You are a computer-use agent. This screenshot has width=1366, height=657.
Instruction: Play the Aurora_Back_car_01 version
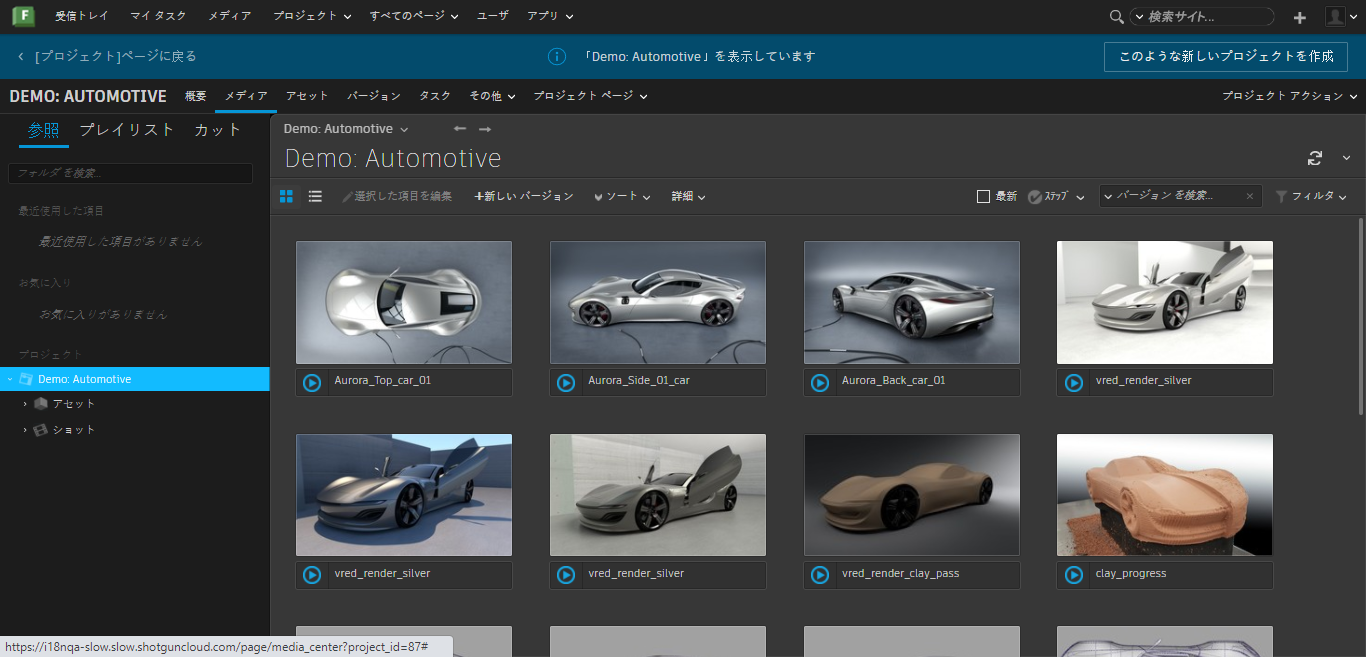[x=820, y=382]
